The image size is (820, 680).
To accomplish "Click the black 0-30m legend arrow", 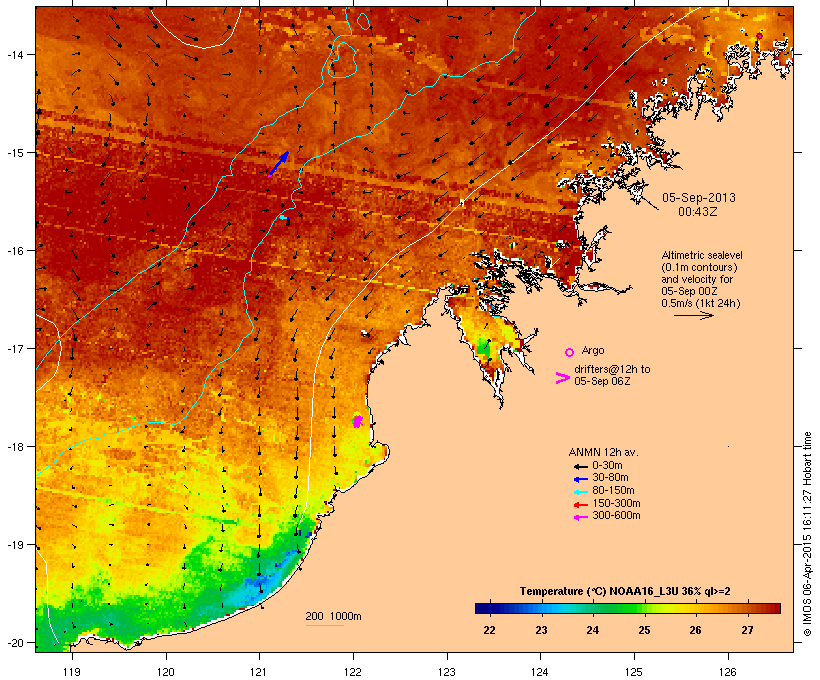I will pos(580,466).
